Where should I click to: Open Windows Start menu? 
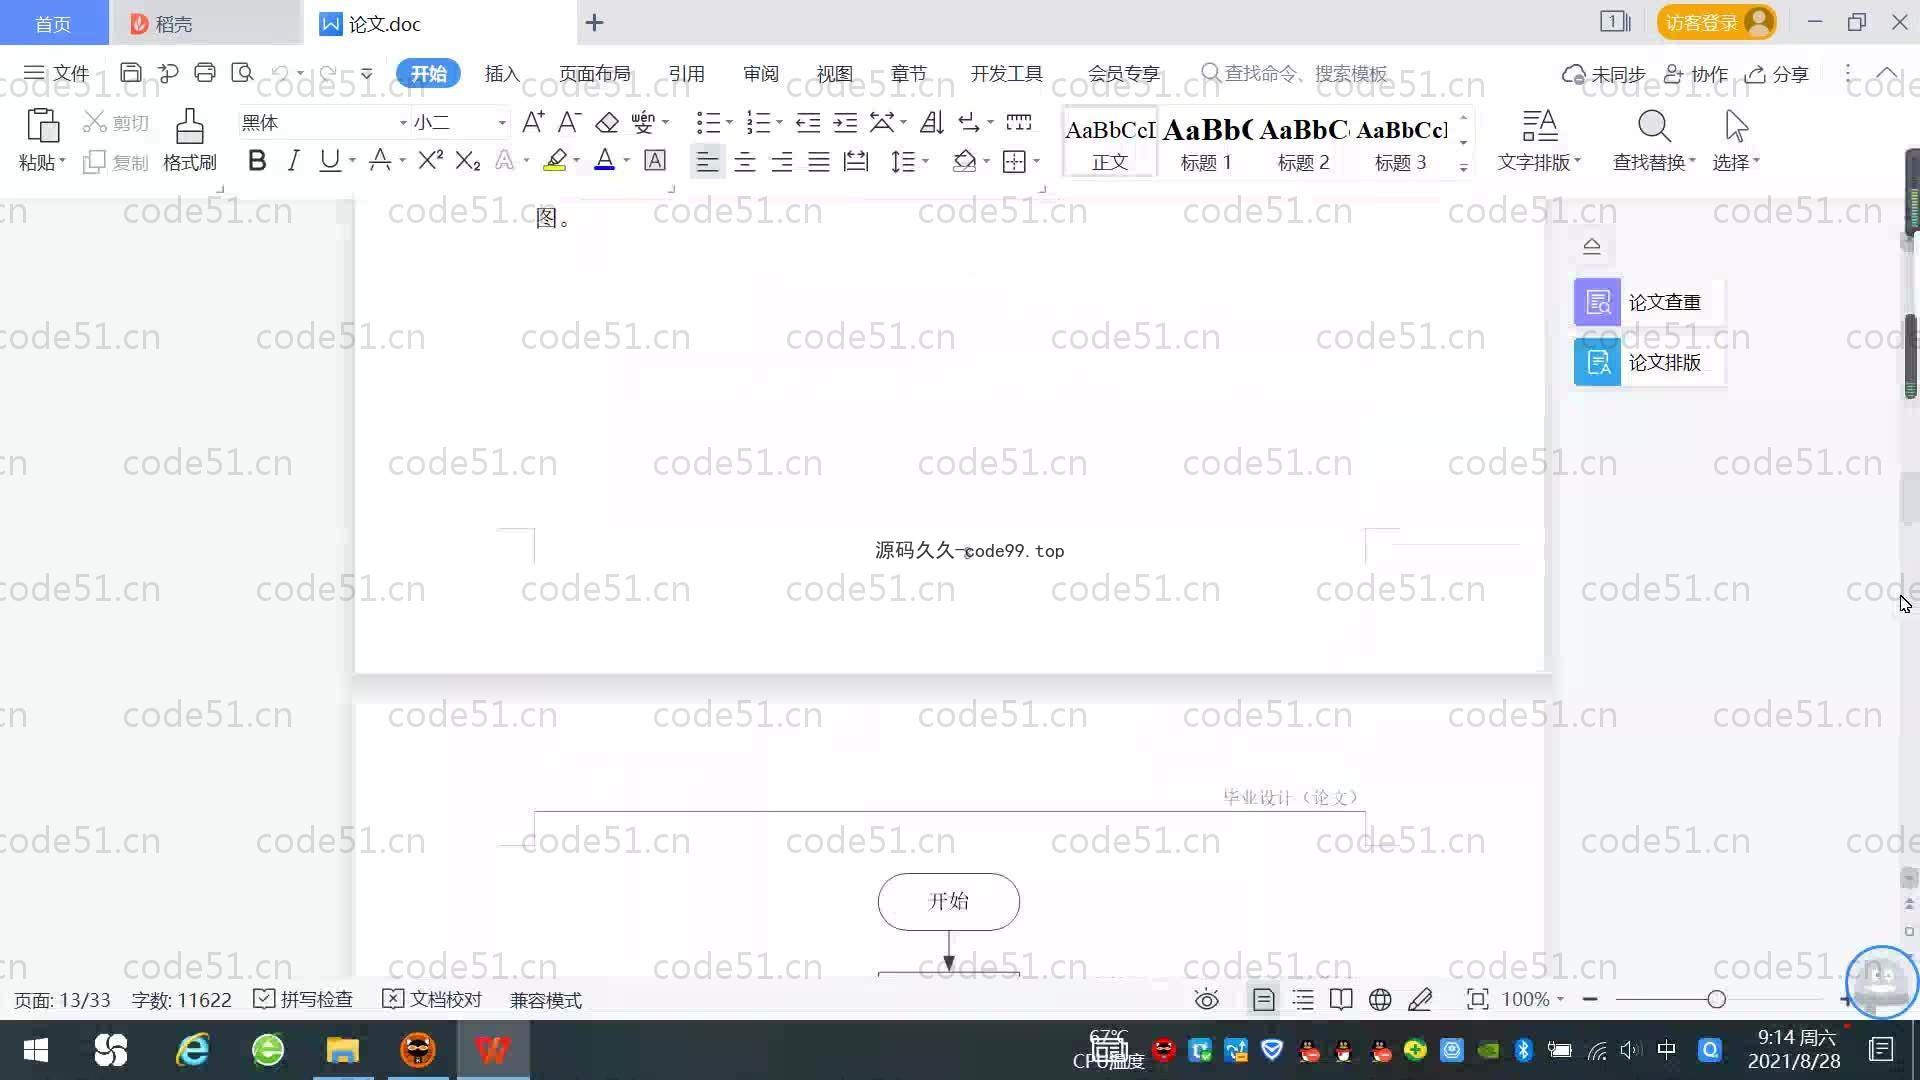[36, 1050]
